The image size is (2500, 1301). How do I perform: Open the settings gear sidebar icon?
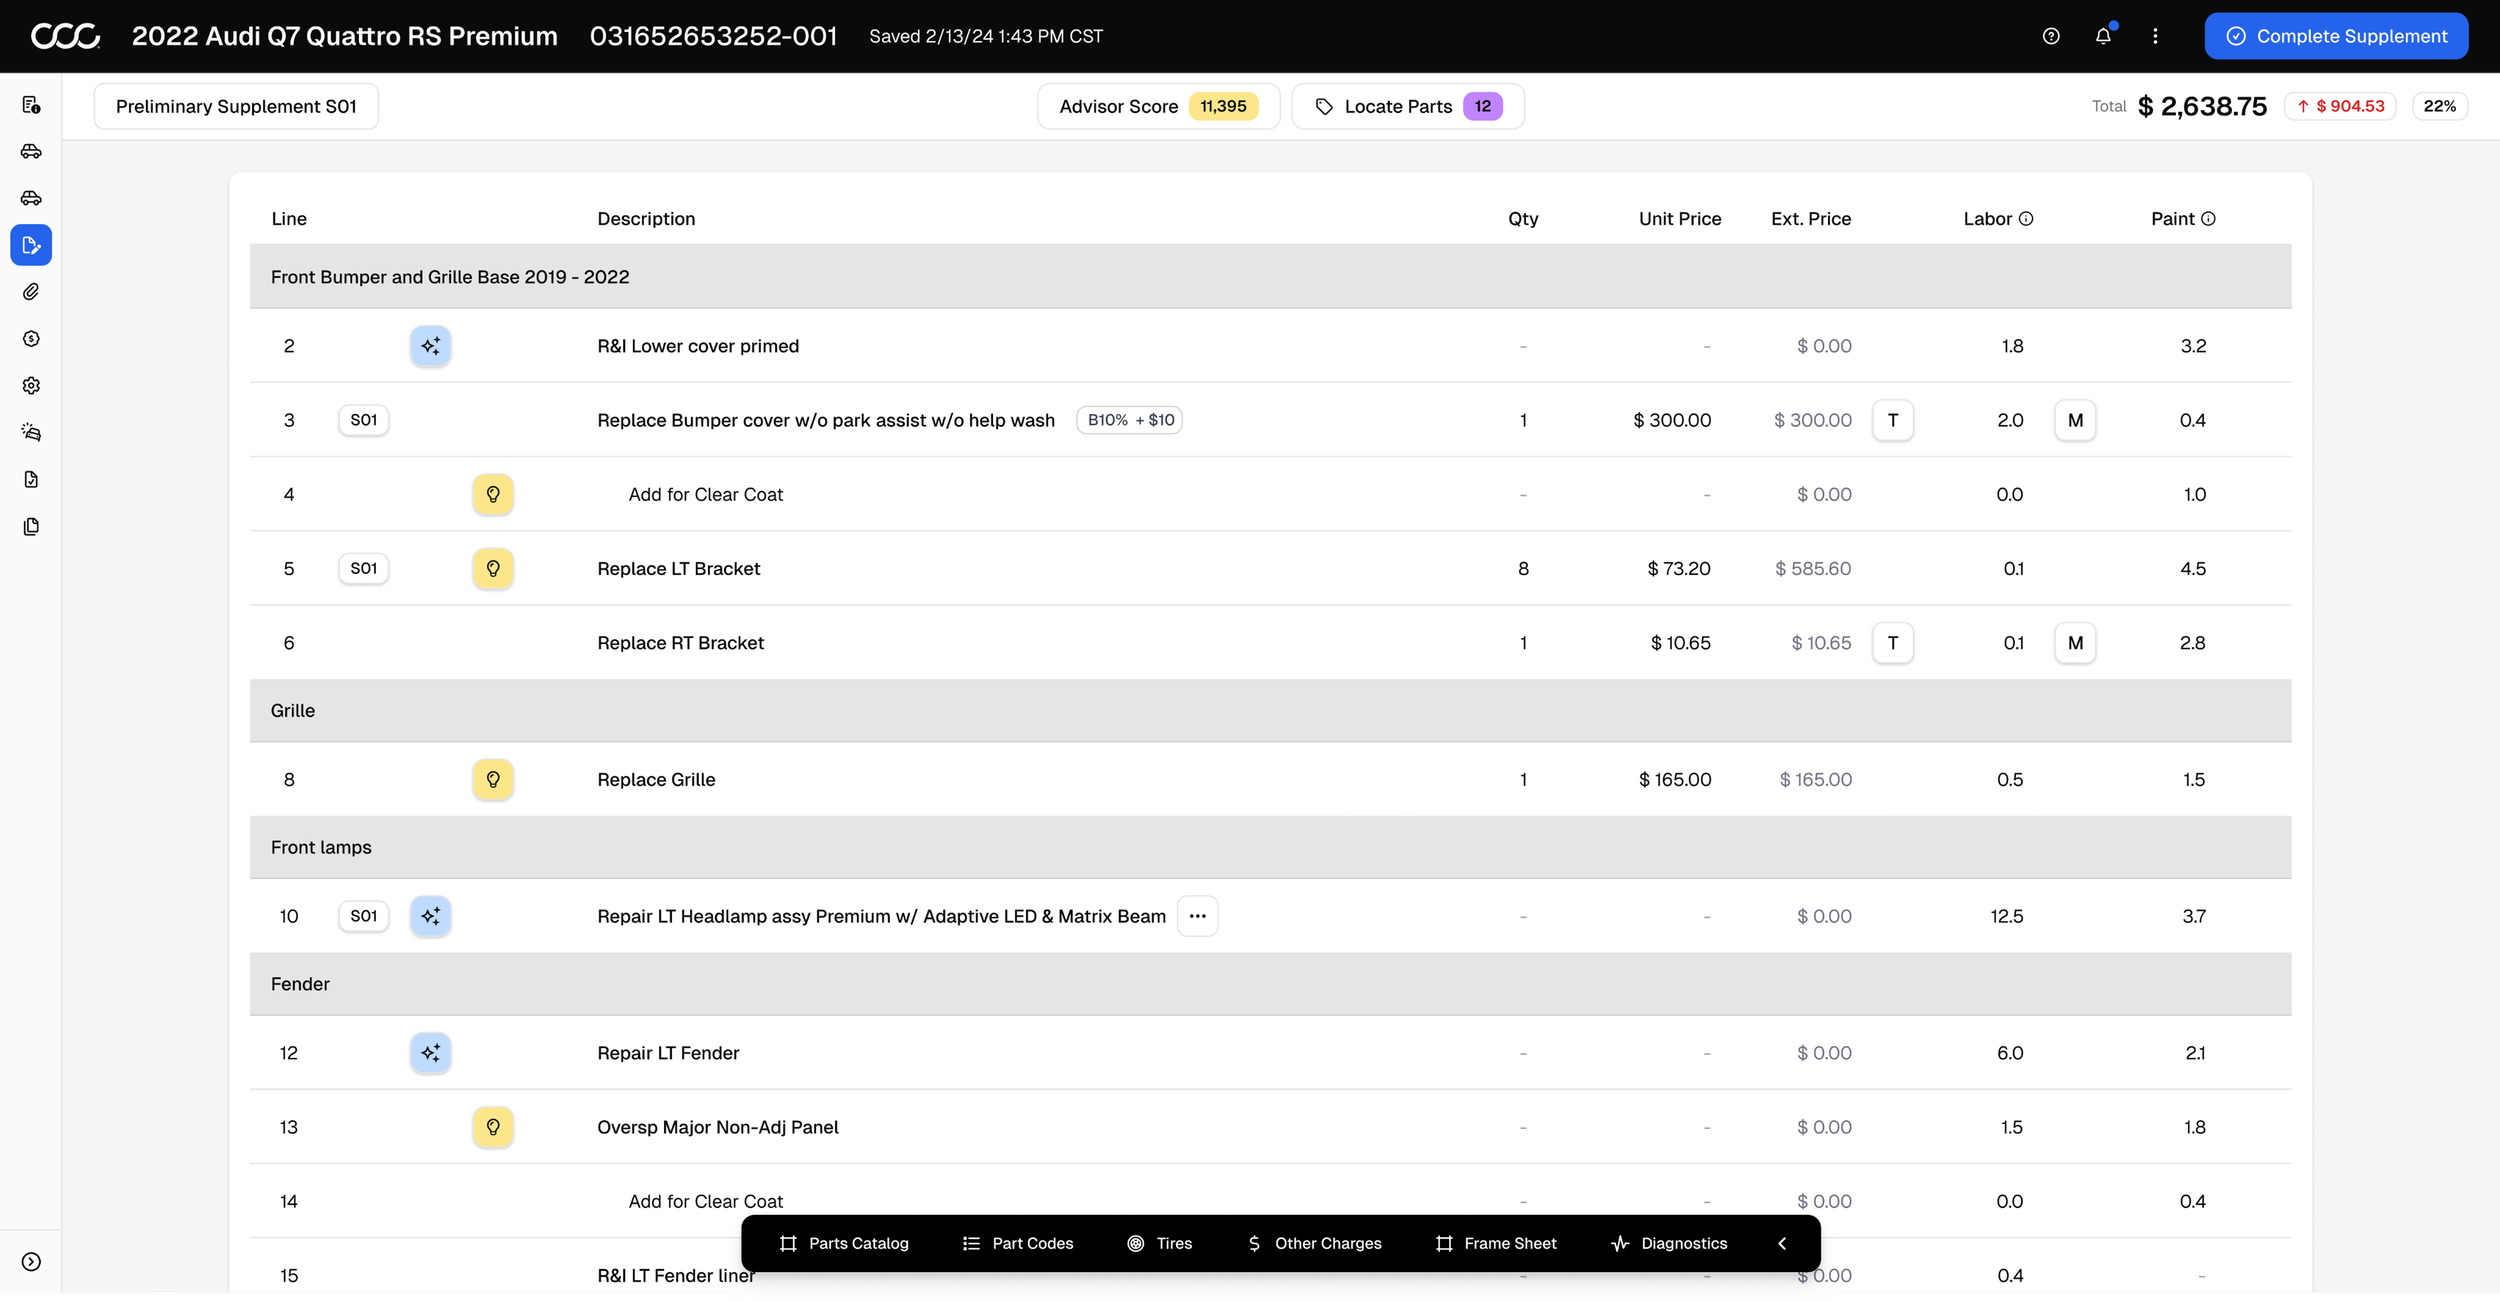[31, 386]
